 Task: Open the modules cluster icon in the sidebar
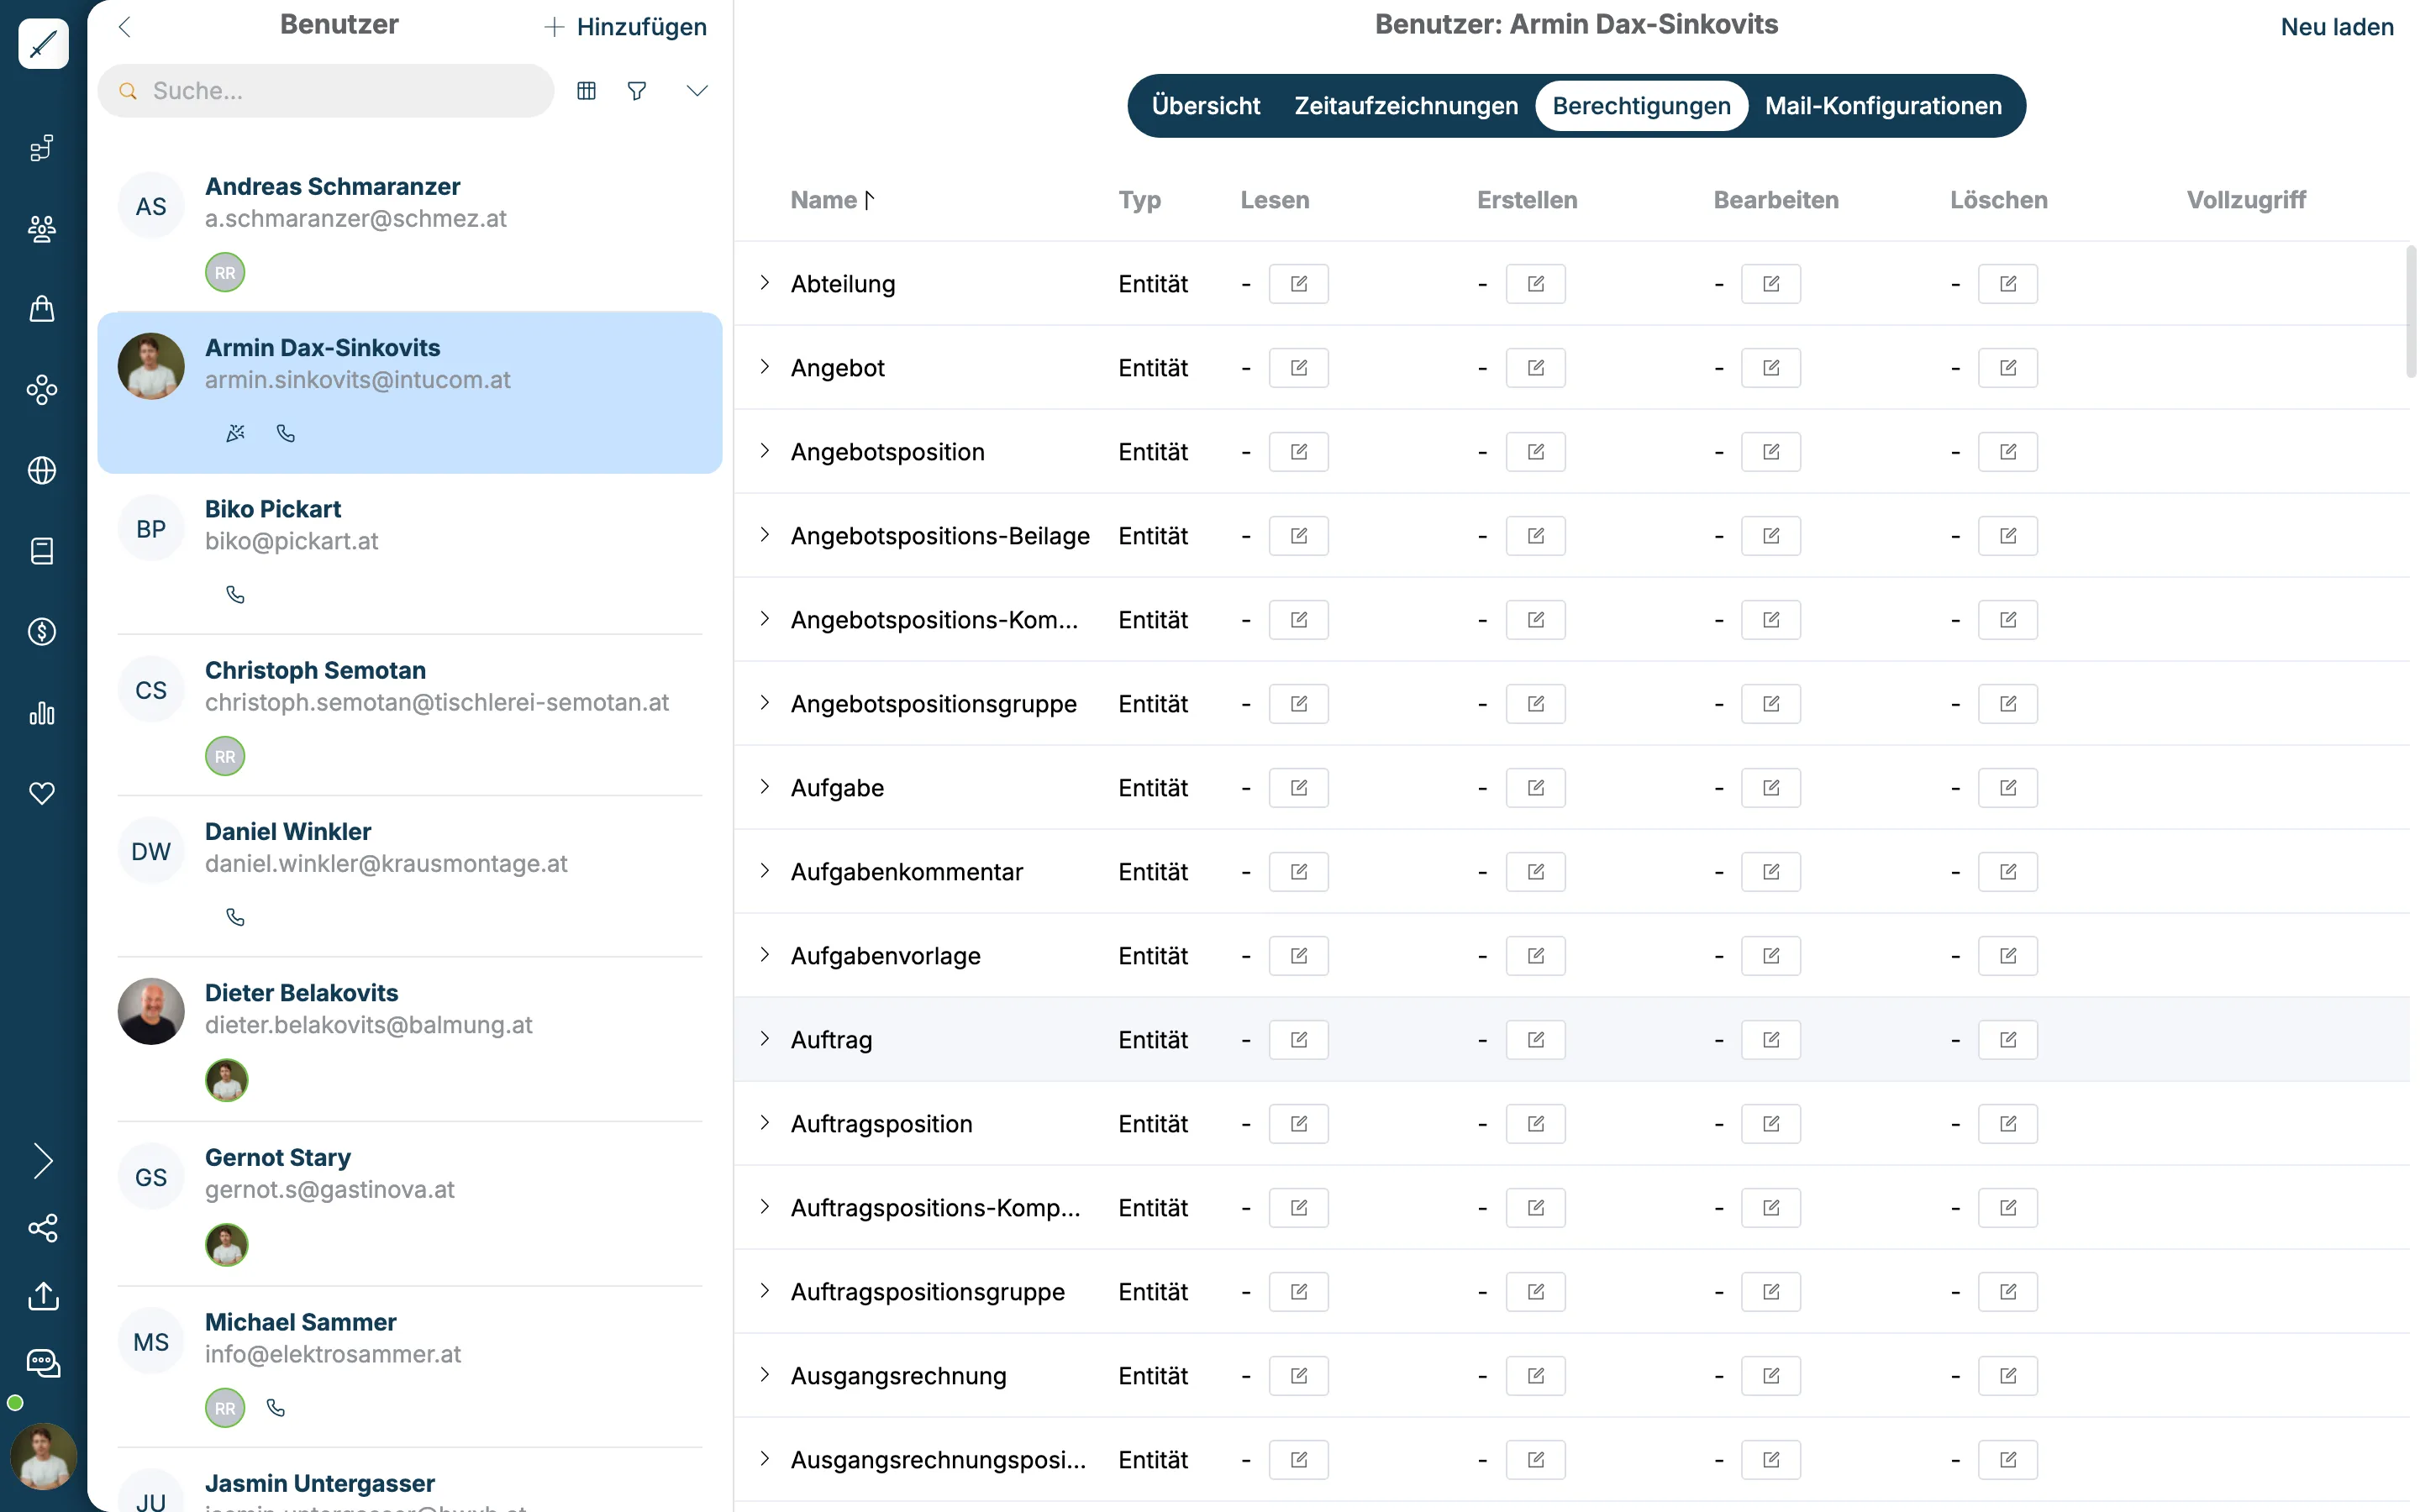pyautogui.click(x=42, y=390)
